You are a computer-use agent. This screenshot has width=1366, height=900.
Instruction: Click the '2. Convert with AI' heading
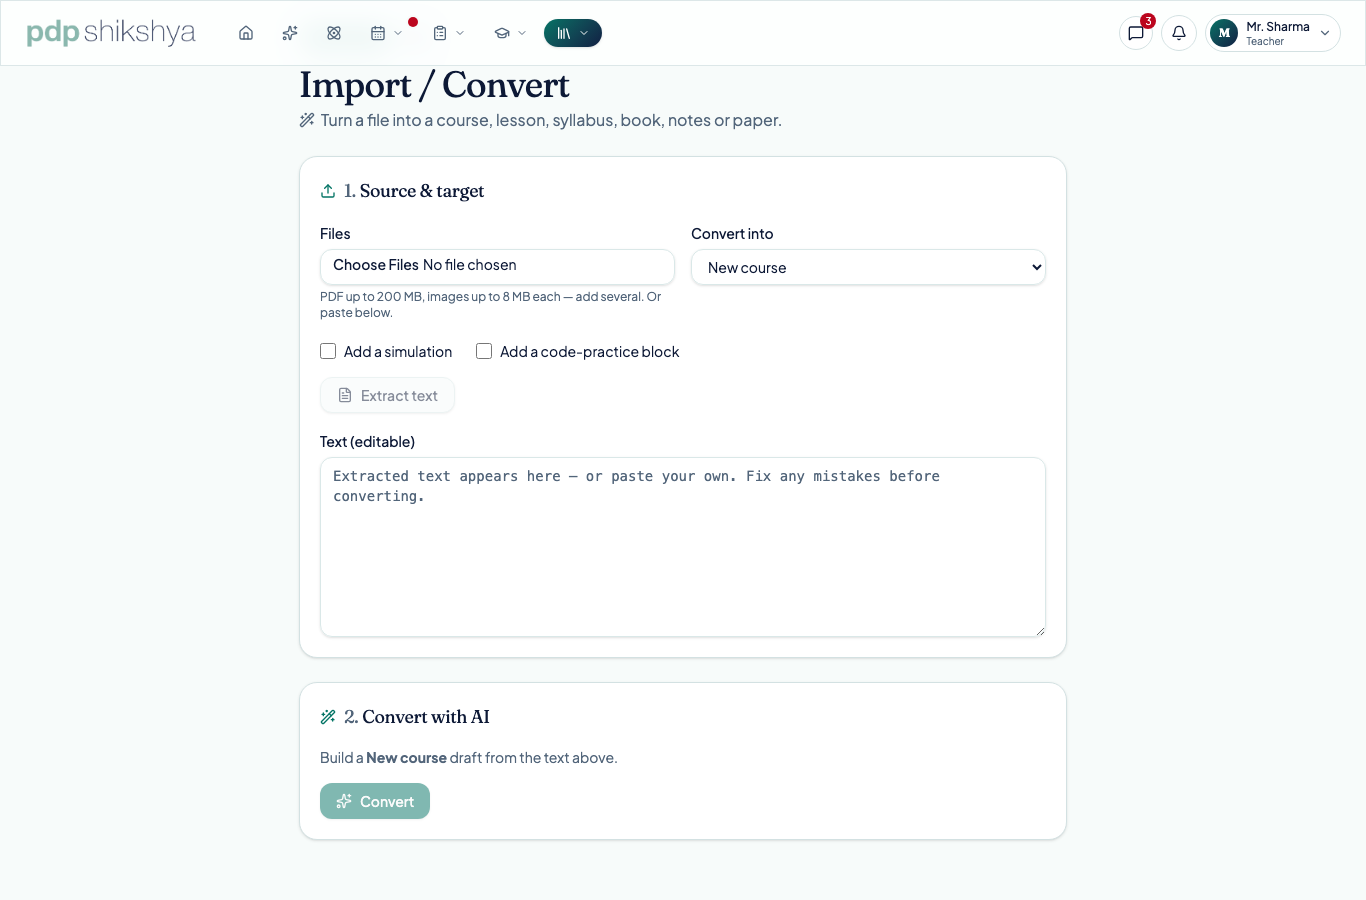tap(417, 717)
